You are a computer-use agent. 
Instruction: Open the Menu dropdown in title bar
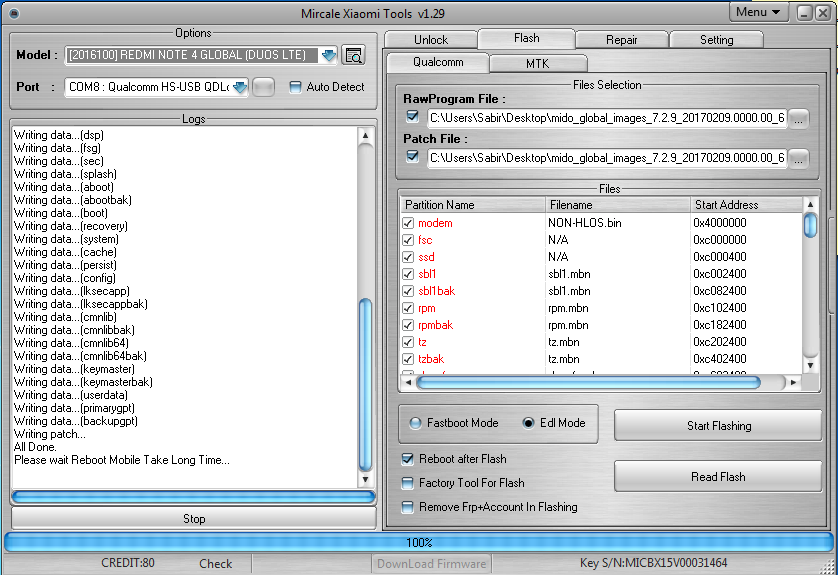758,12
